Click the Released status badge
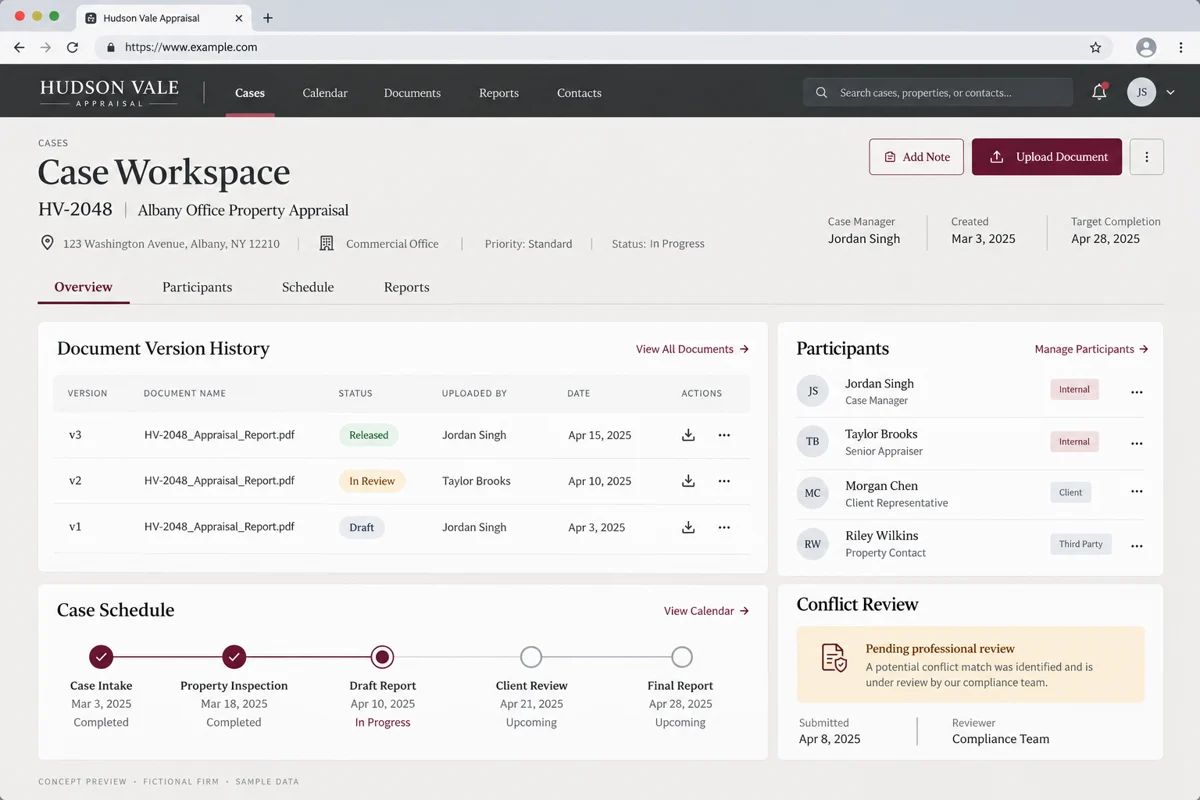The height and width of the screenshot is (800, 1200). pos(368,435)
